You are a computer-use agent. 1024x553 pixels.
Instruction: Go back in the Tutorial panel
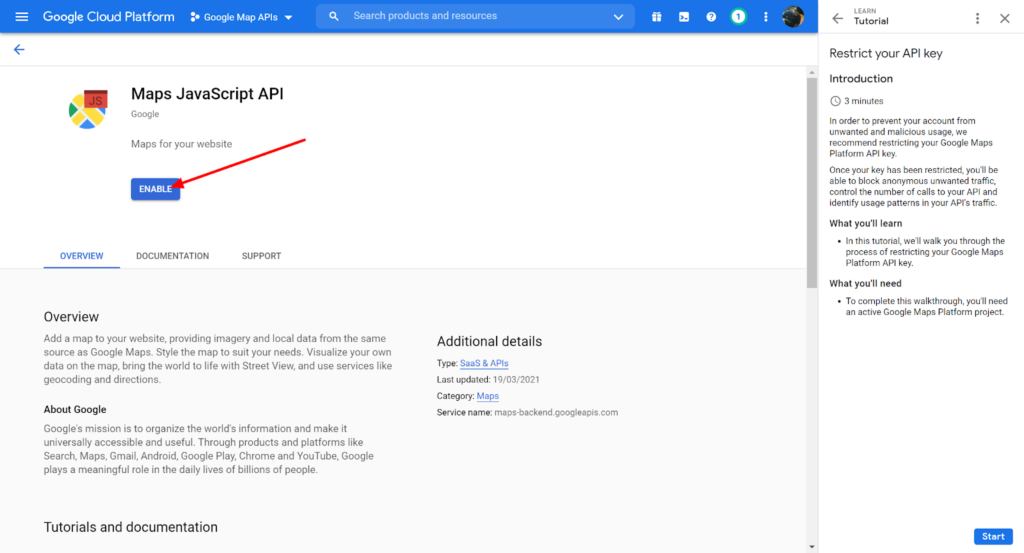(x=837, y=18)
